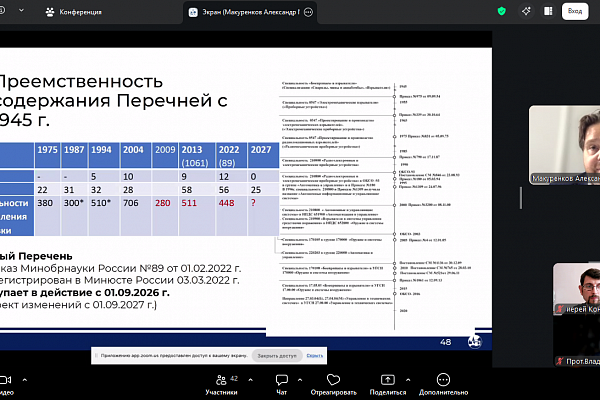The height and width of the screenshot is (400, 600).
Task: Click the Отреагировать heart icon
Action: pos(333,380)
